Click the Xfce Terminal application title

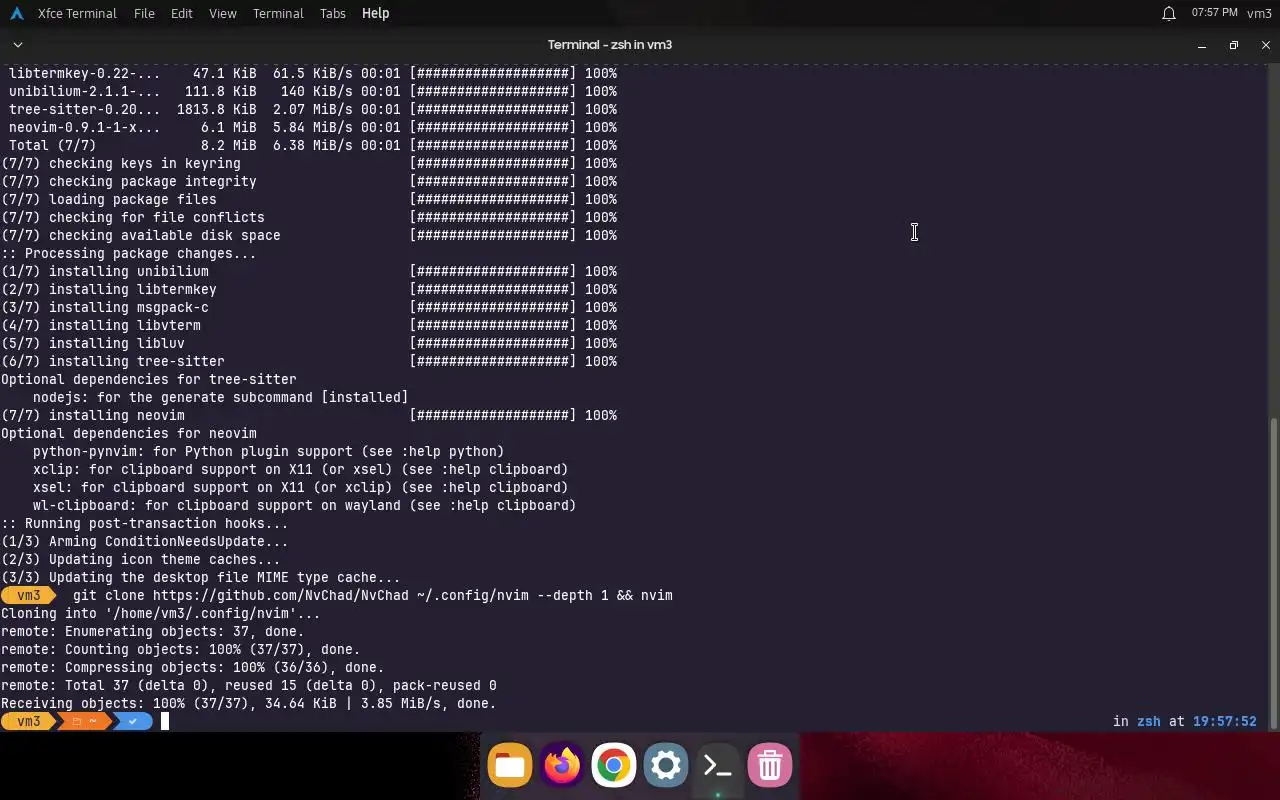77,13
